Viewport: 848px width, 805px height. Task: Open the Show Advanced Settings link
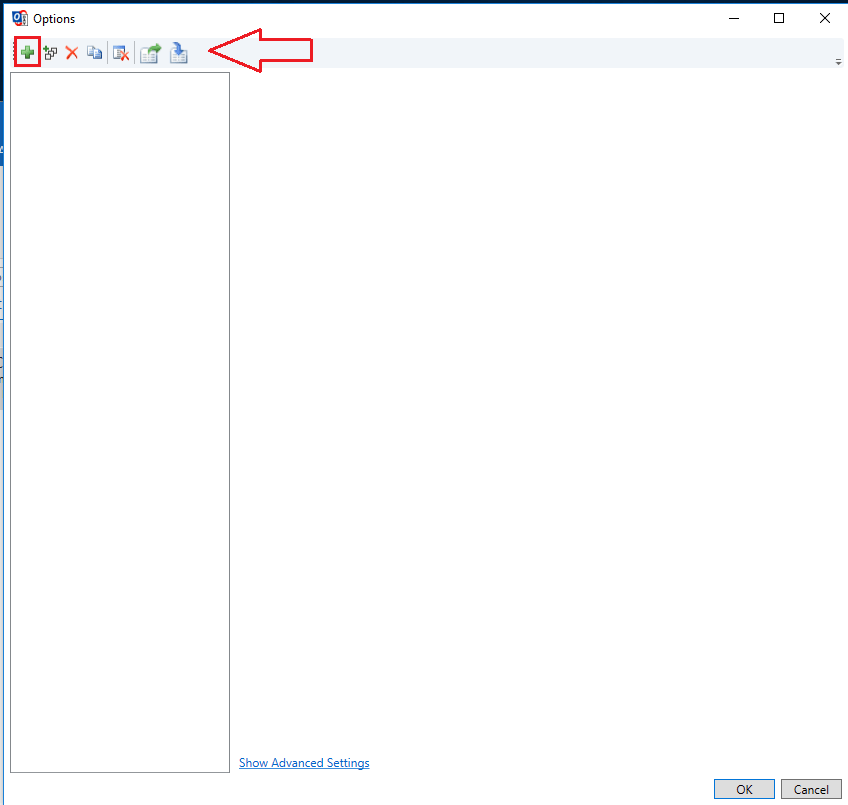pos(304,762)
